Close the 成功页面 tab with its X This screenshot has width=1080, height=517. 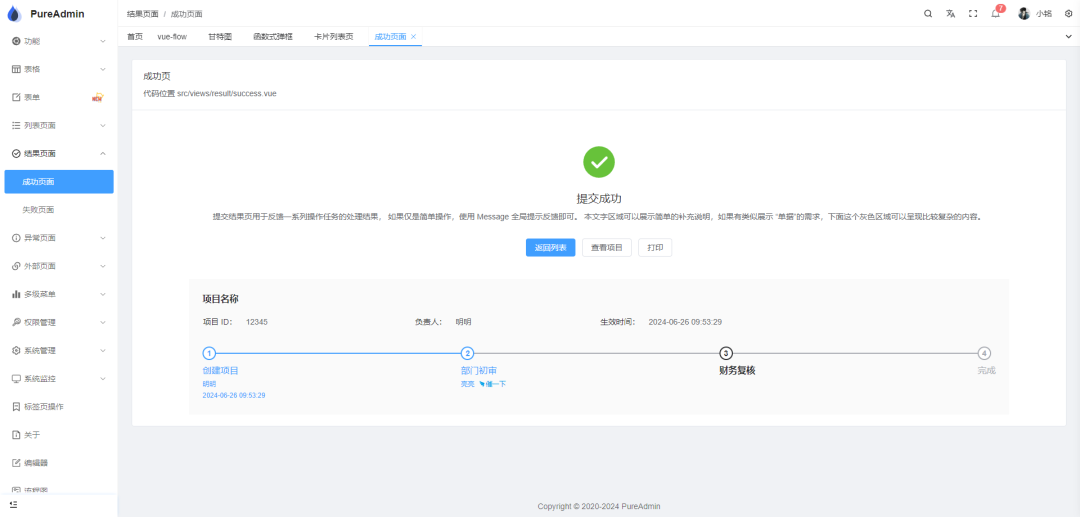(414, 36)
